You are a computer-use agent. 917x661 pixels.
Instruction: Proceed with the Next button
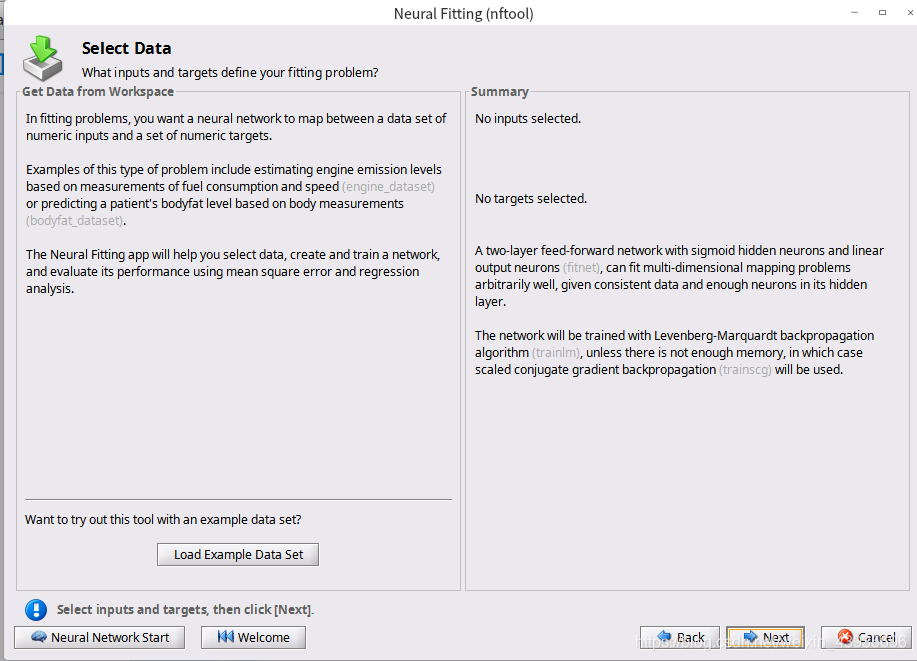click(766, 637)
